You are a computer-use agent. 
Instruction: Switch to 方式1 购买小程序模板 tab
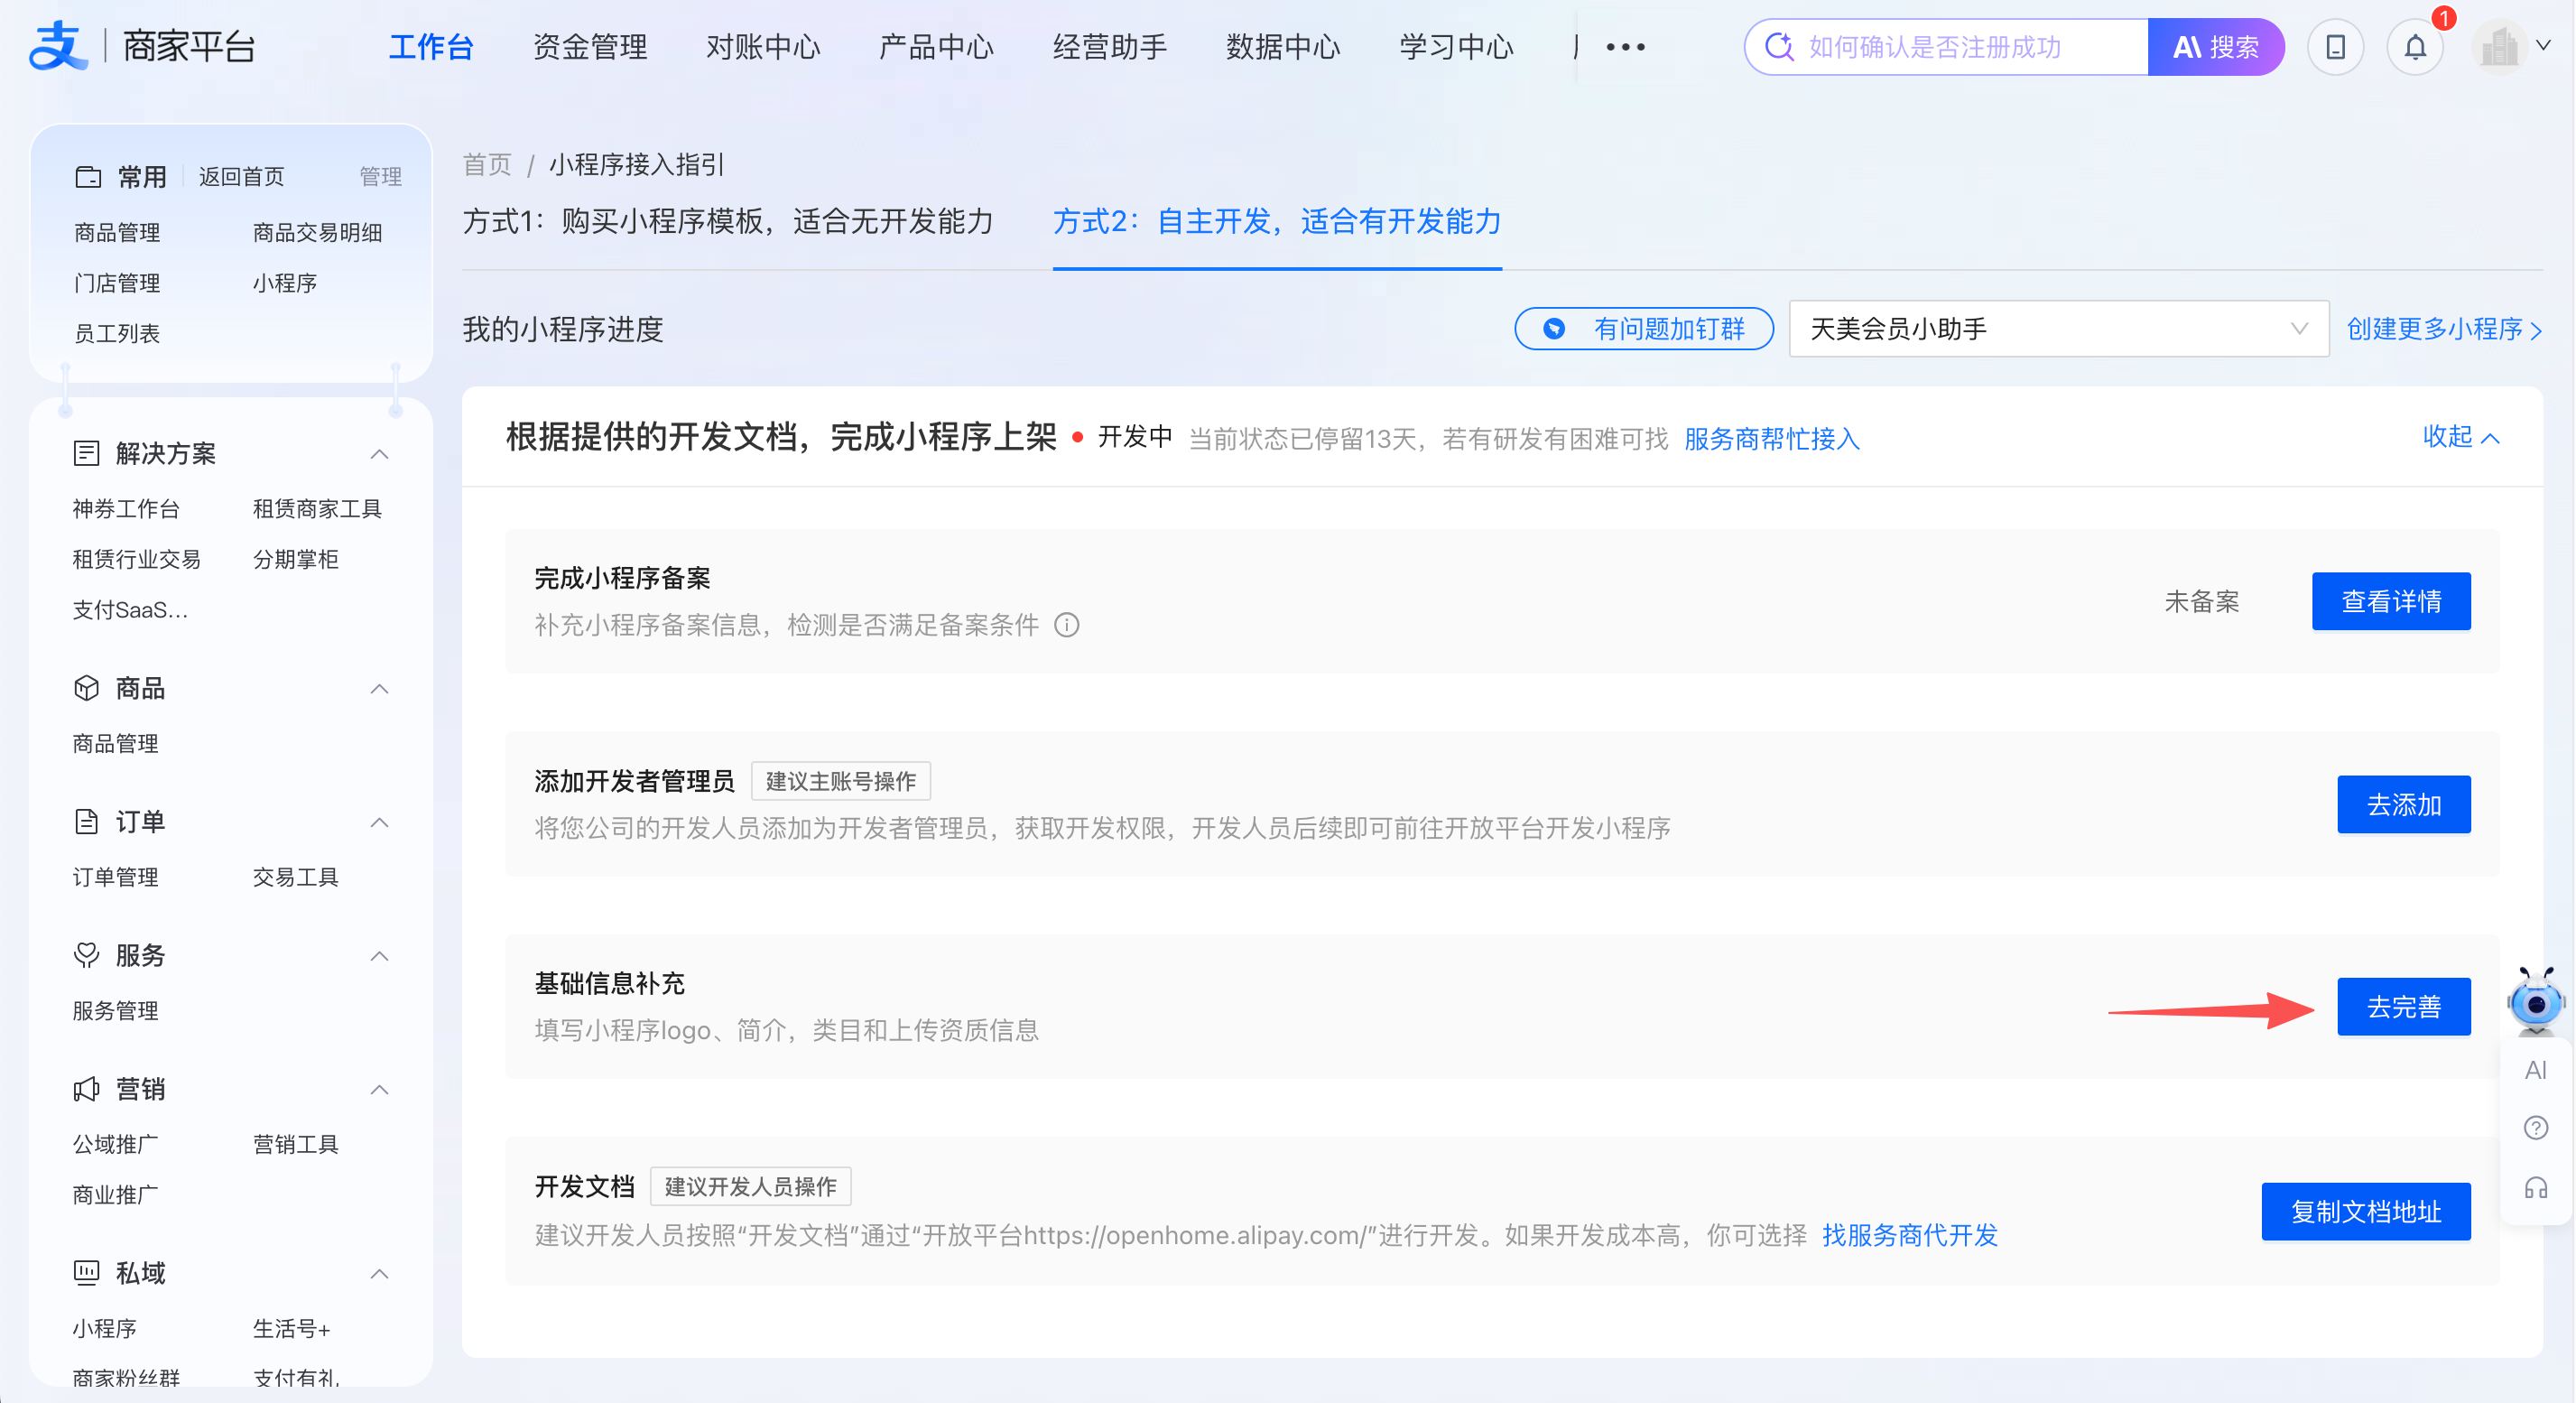point(728,222)
